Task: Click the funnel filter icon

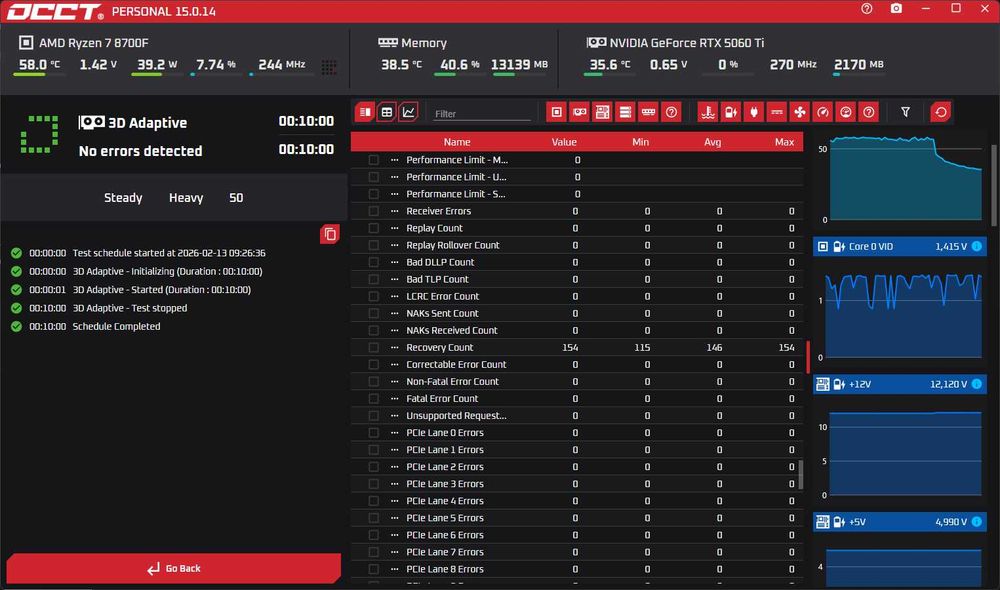Action: (905, 112)
